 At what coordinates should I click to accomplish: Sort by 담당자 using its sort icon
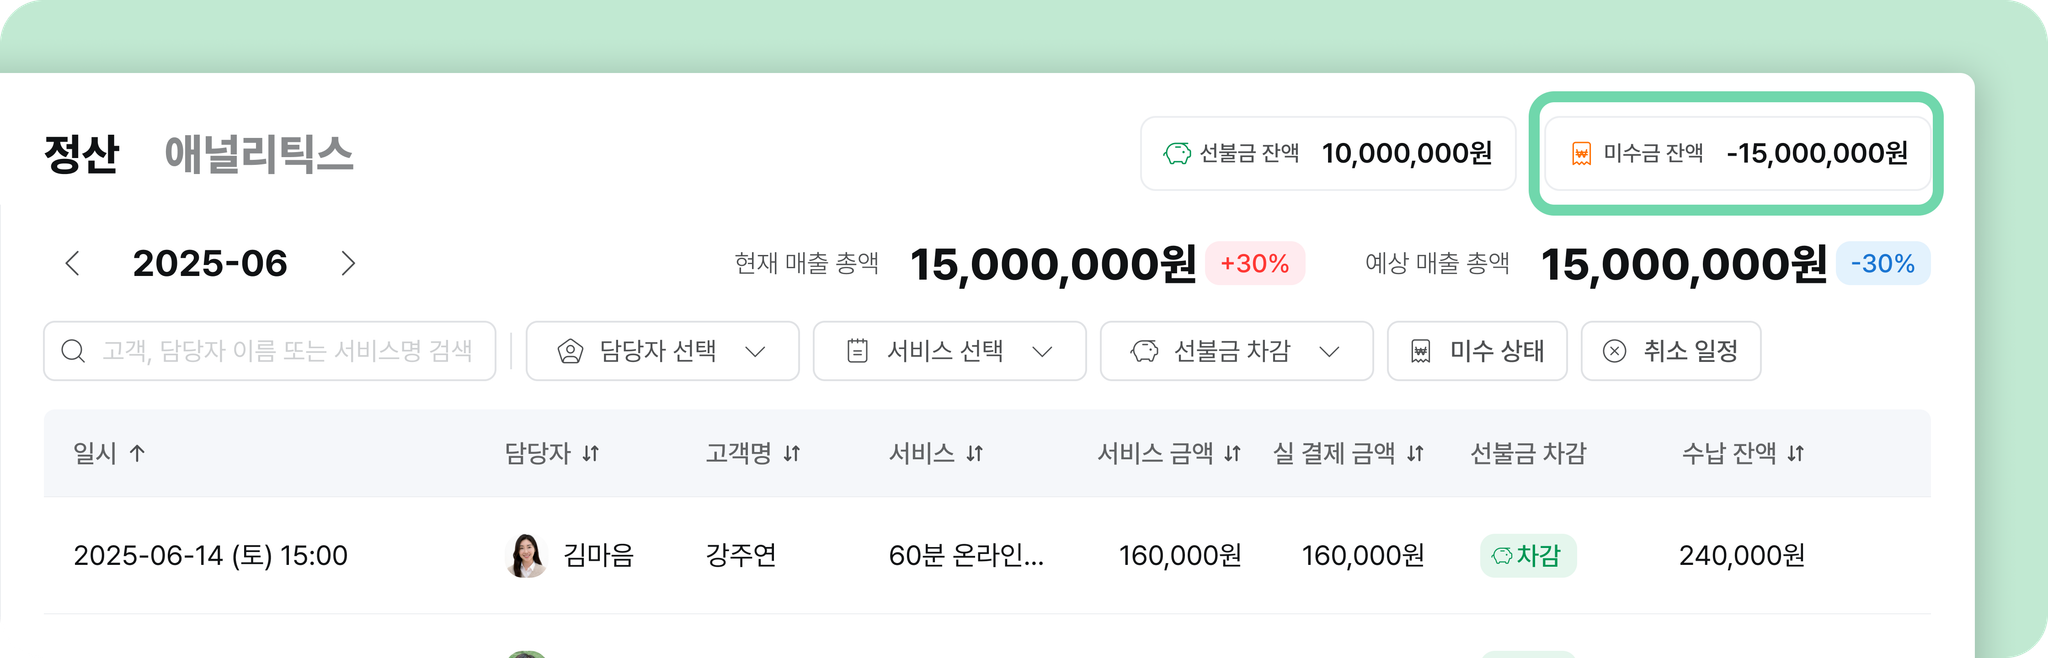coord(590,453)
